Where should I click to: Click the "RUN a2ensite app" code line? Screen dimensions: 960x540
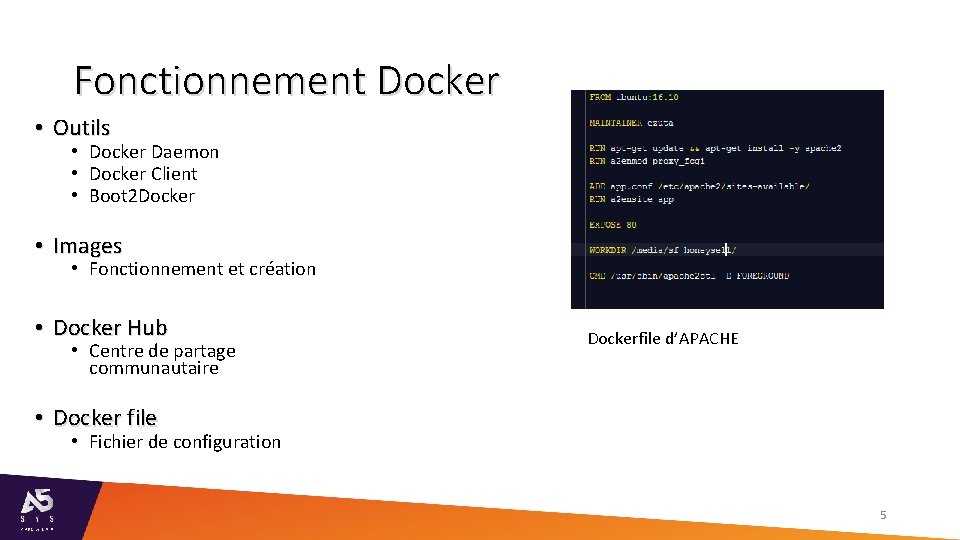[631, 200]
